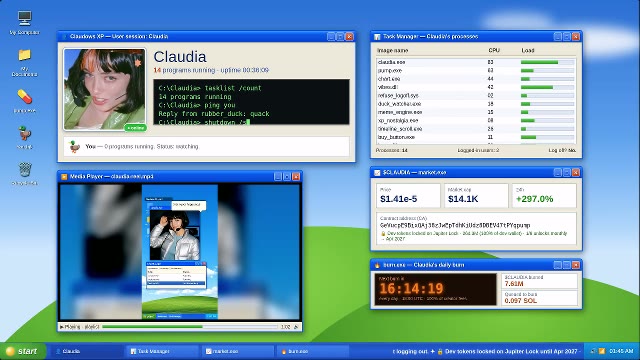Click the Media Player title bar icon
The height and width of the screenshot is (360, 640).
tap(64, 177)
